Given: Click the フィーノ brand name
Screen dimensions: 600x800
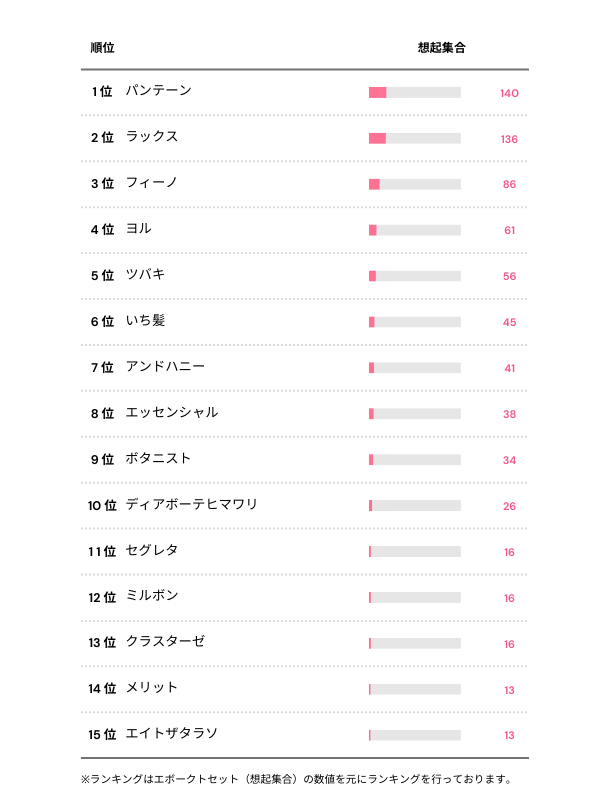Looking at the screenshot, I should click(152, 183).
